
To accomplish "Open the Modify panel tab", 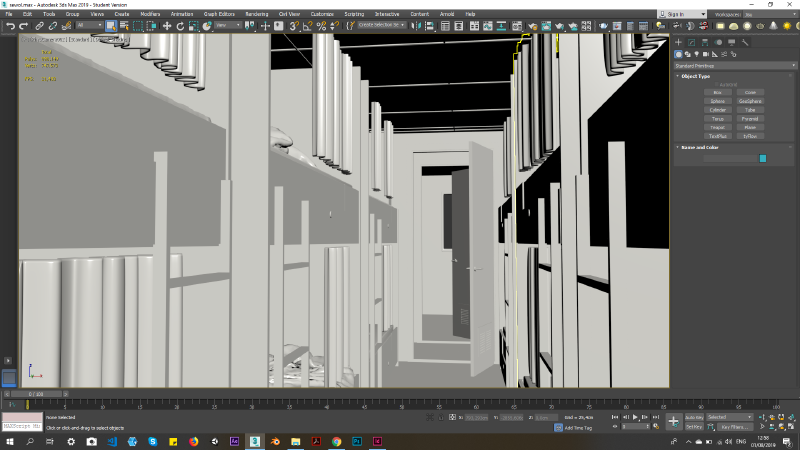I will tap(692, 43).
